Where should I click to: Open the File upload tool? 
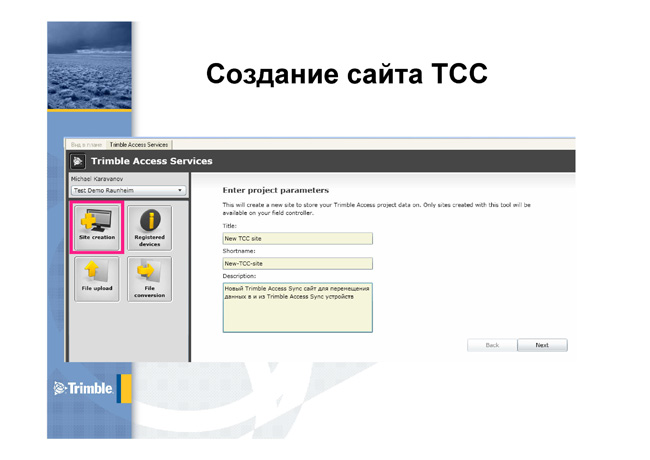coord(97,279)
